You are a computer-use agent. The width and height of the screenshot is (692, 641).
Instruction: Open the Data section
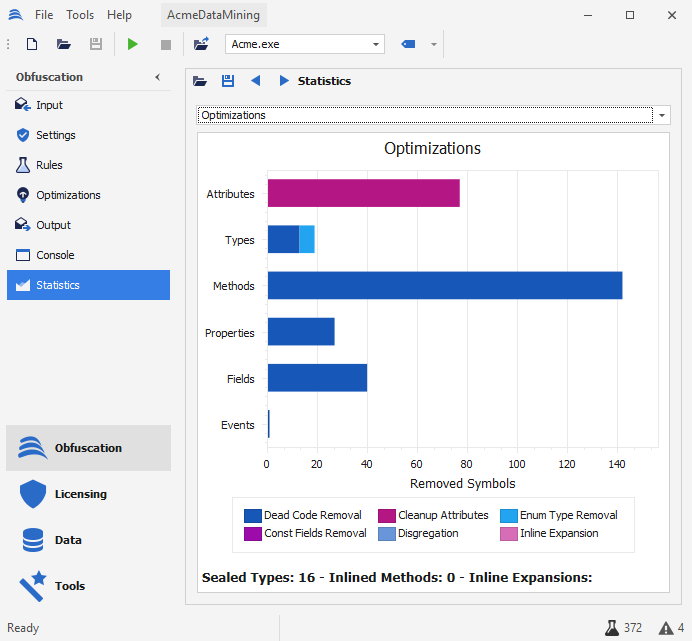coord(68,540)
